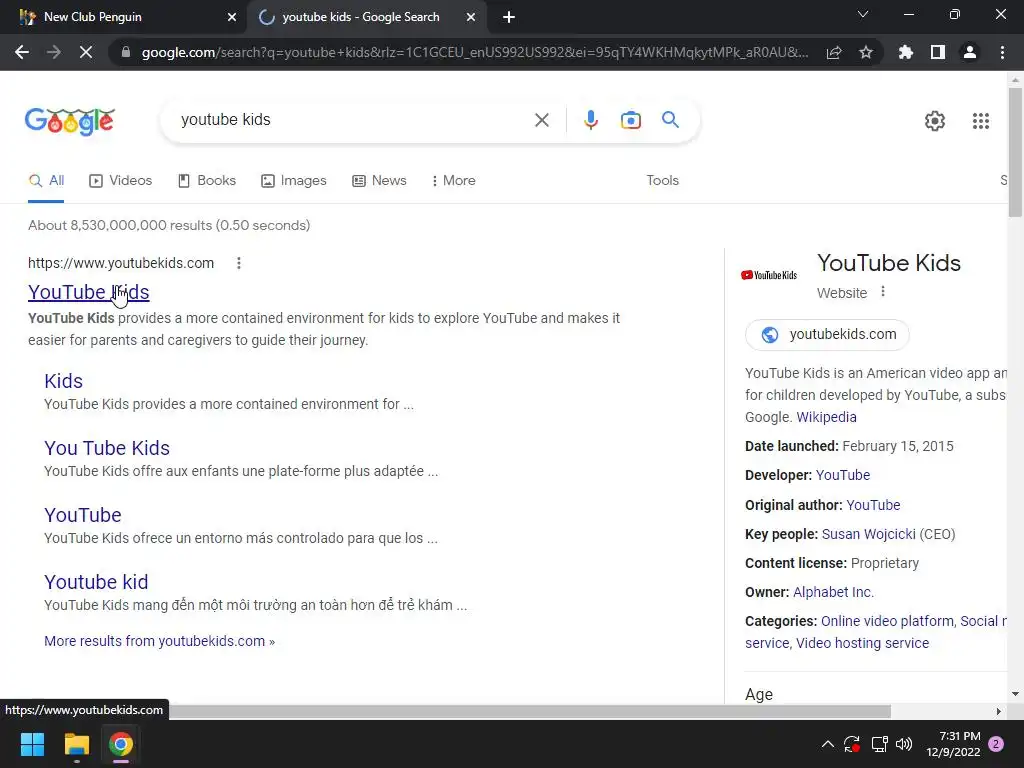Toggle the Chrome side panel icon

(x=938, y=52)
